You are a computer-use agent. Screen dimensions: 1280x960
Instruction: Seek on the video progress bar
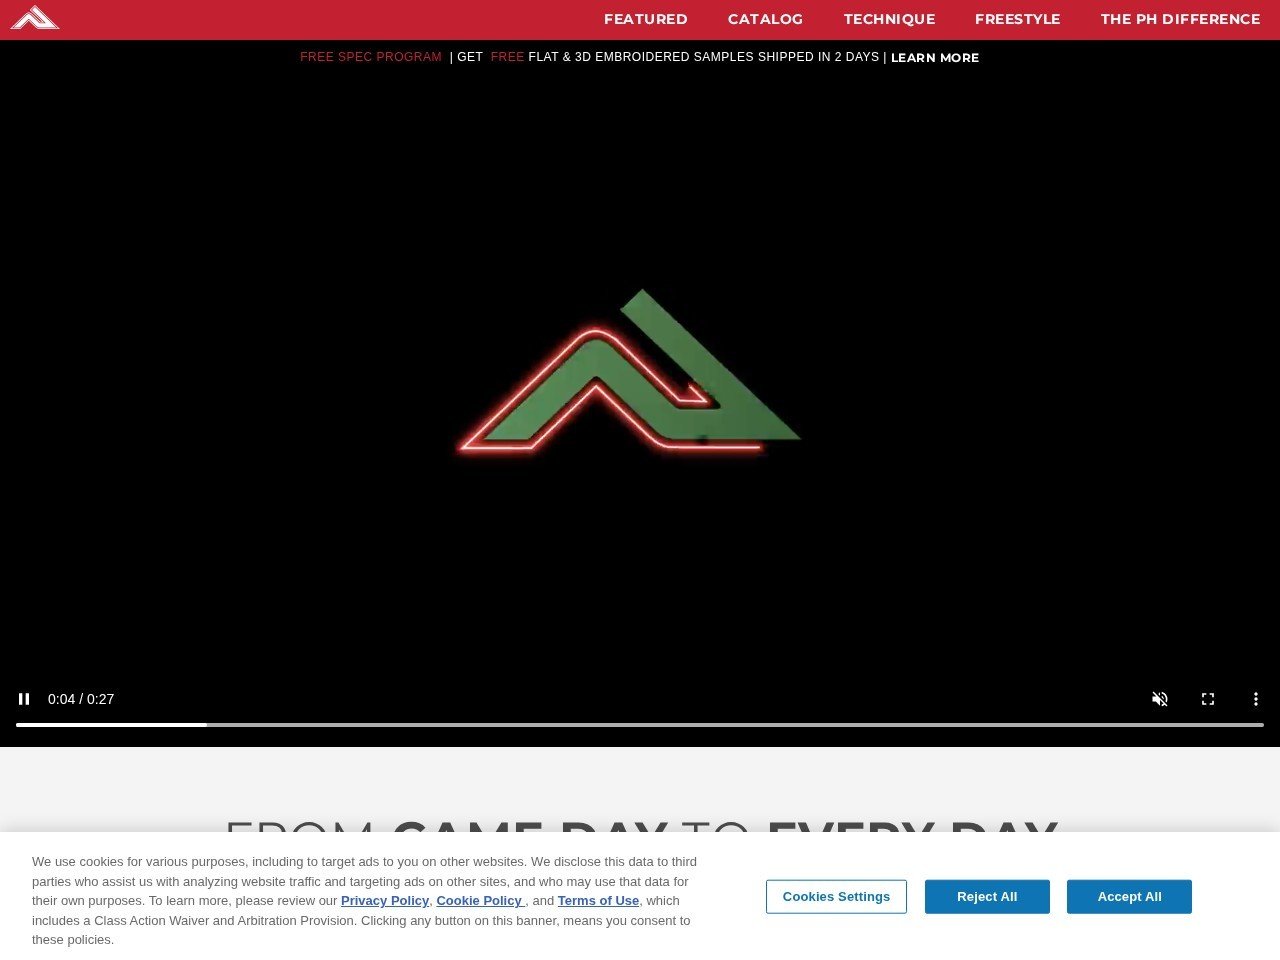click(640, 724)
